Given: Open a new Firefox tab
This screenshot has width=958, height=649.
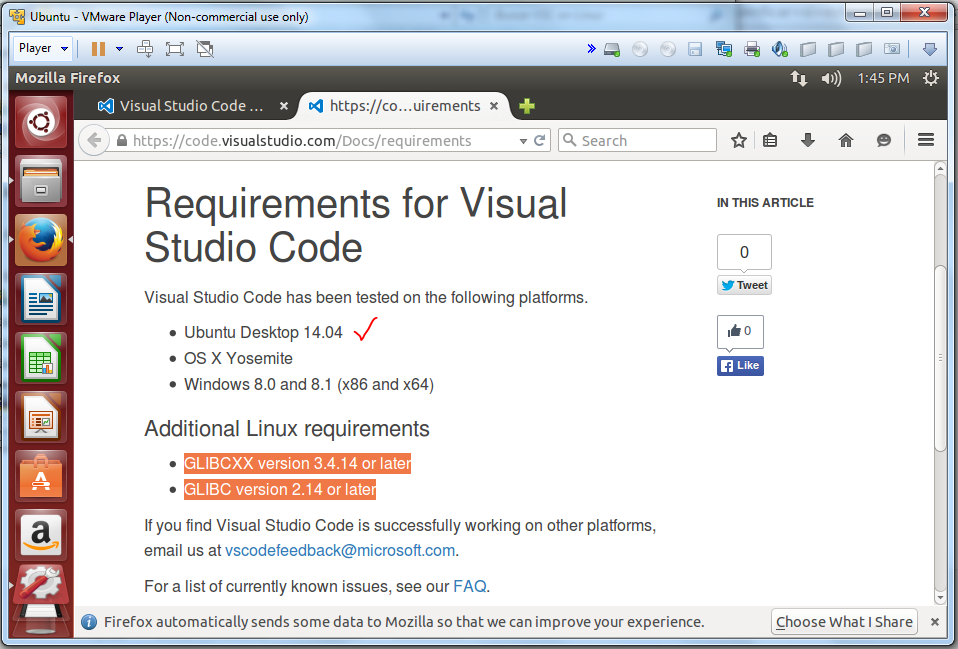Looking at the screenshot, I should [527, 106].
